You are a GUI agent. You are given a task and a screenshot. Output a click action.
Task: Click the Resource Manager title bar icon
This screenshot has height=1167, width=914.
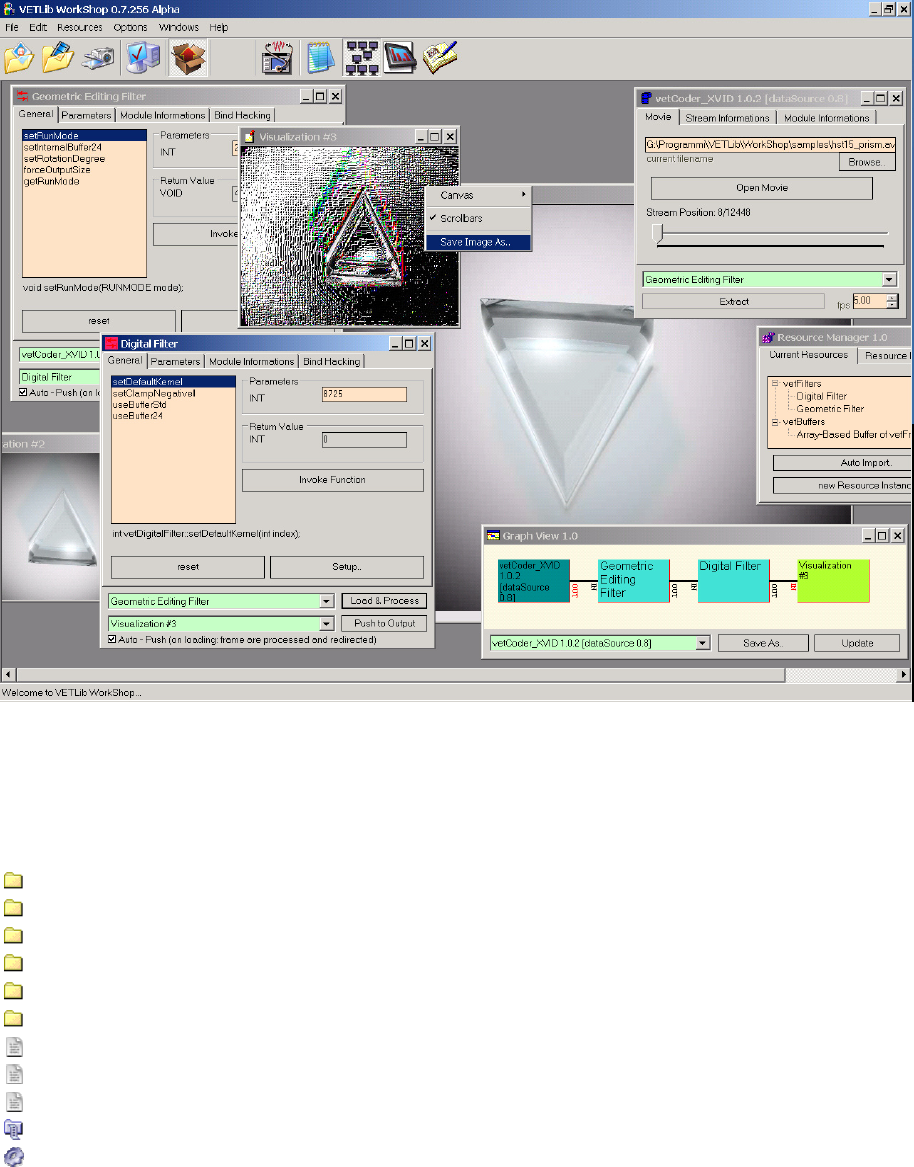[x=768, y=337]
